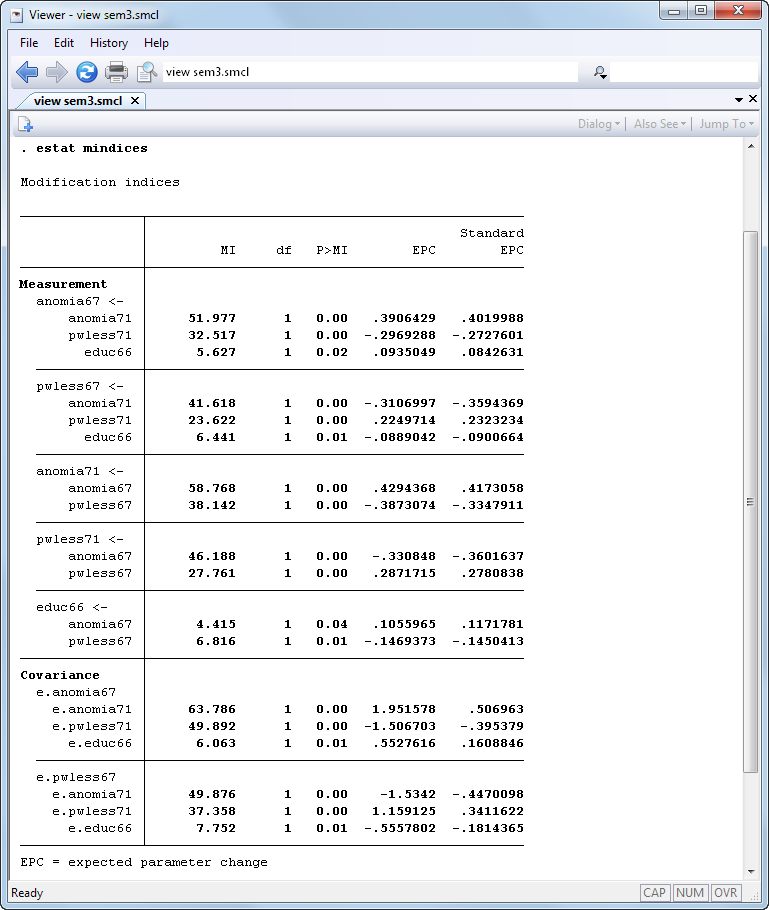This screenshot has width=769, height=910.
Task: Click the EPC value 1.951578
Action: tap(403, 709)
